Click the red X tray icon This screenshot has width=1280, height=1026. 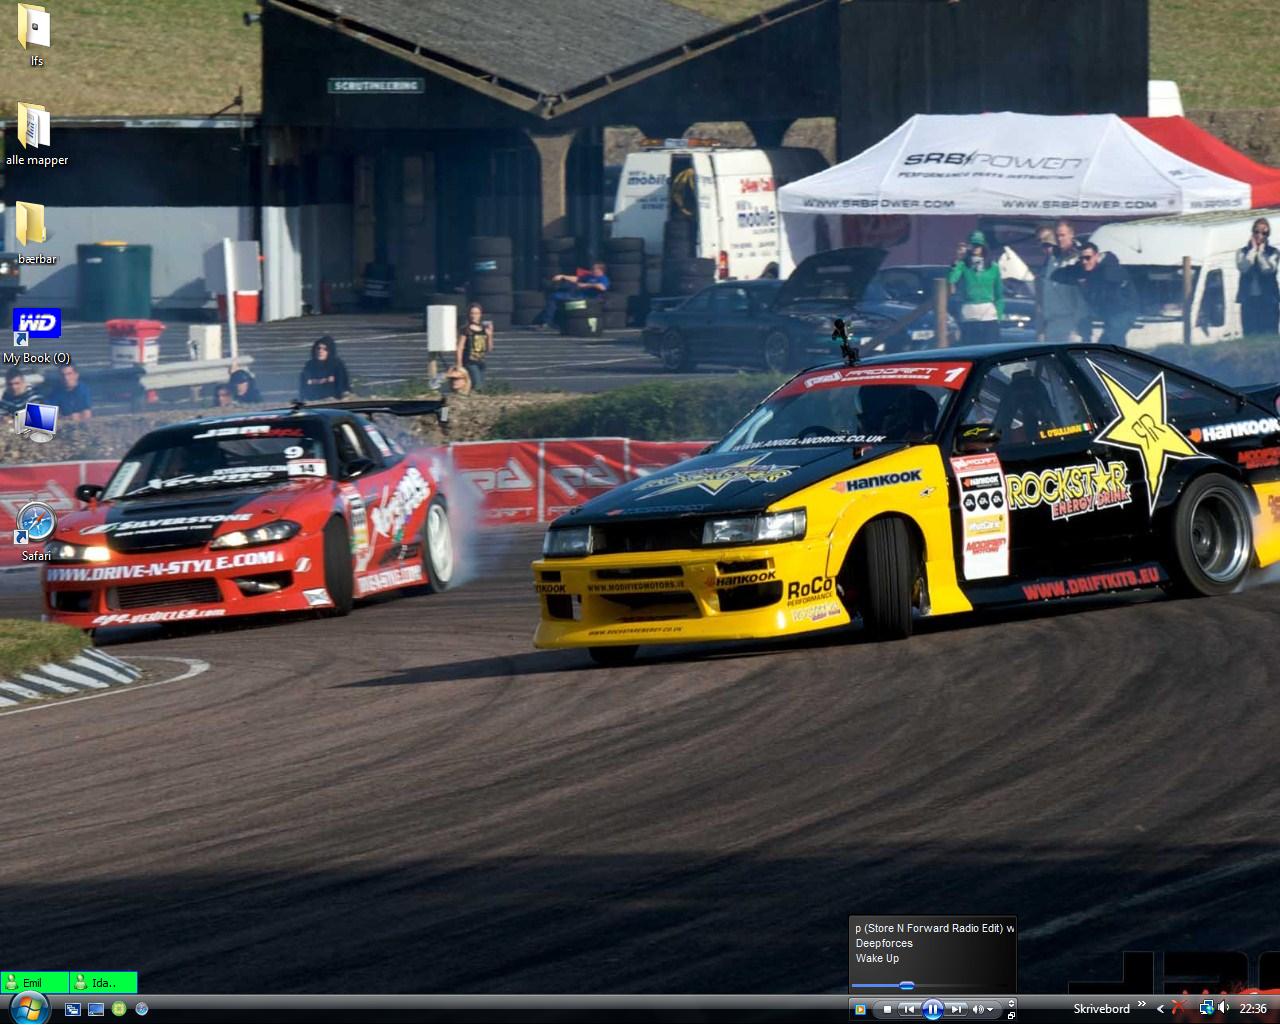[1180, 1009]
